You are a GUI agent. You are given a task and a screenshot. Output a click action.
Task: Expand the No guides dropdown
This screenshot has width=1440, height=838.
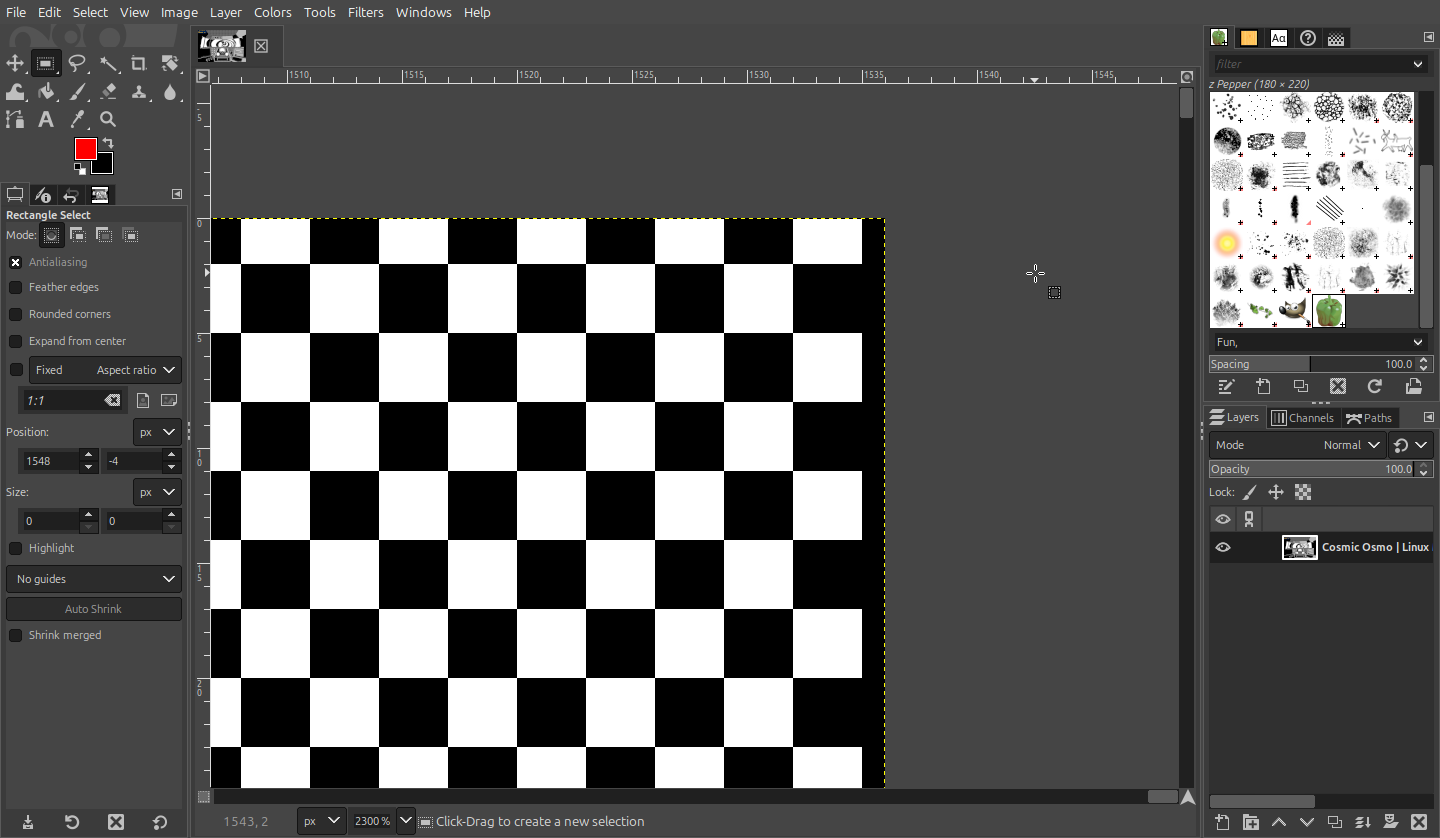(x=94, y=579)
